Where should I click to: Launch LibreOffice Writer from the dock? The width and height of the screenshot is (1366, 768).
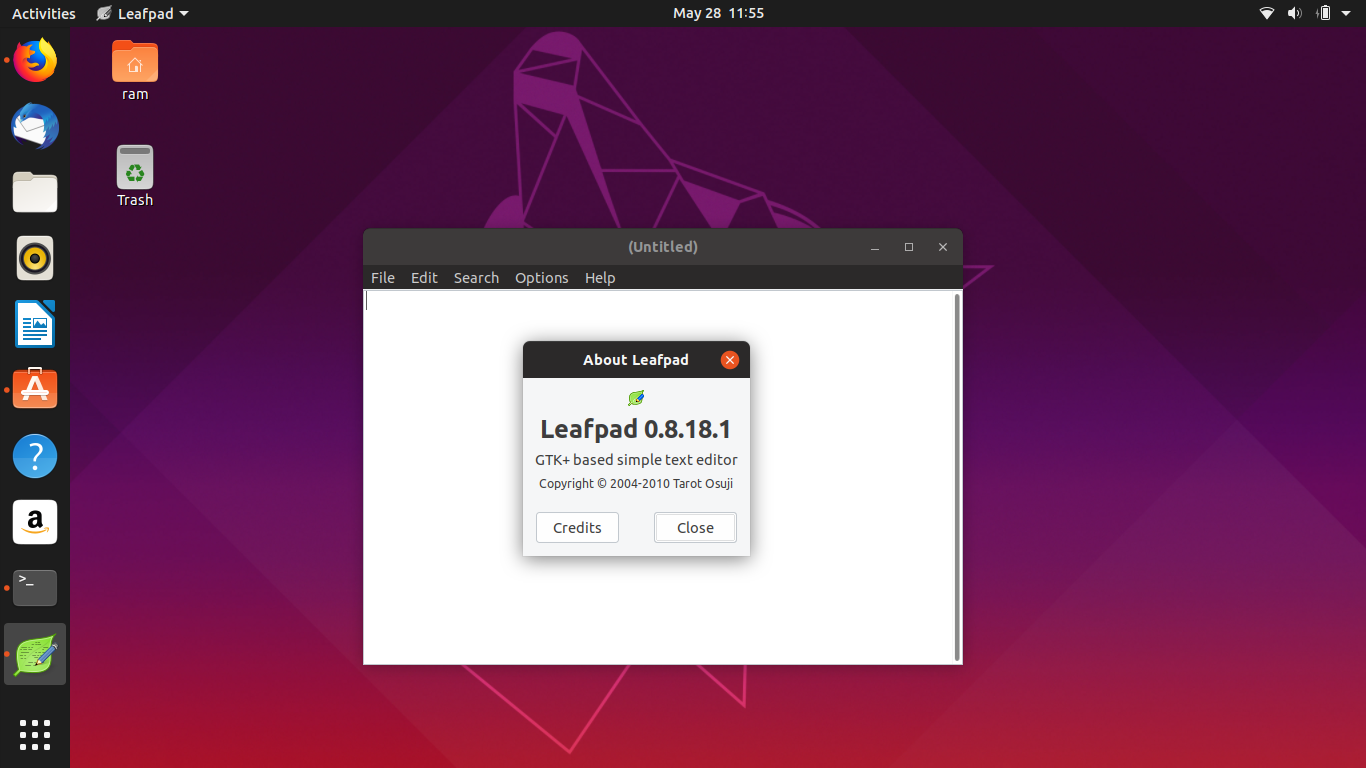(35, 324)
